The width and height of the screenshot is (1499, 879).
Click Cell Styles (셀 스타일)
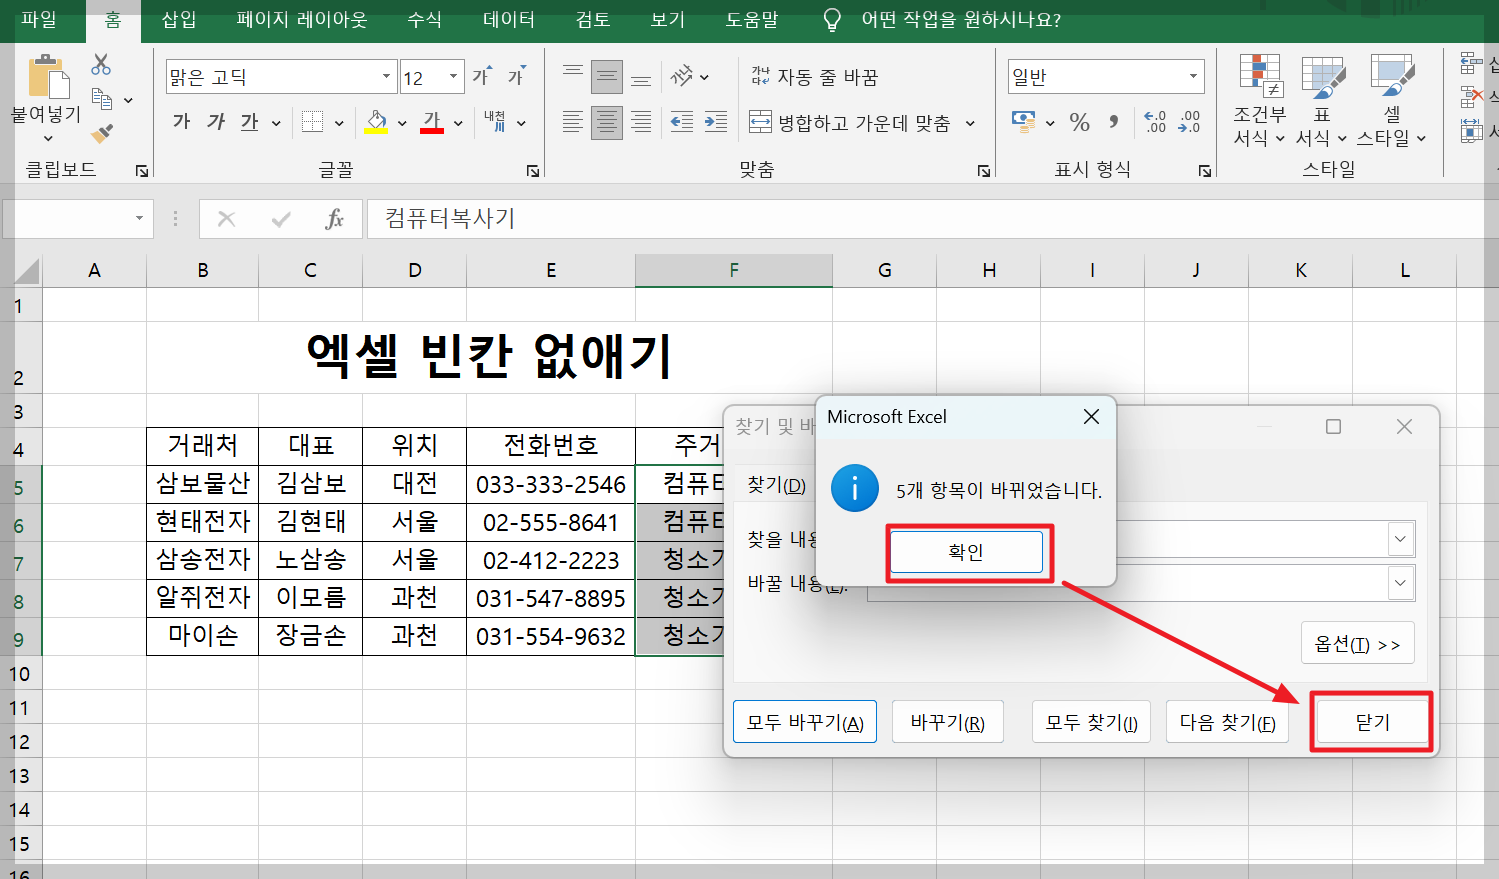[x=1393, y=100]
